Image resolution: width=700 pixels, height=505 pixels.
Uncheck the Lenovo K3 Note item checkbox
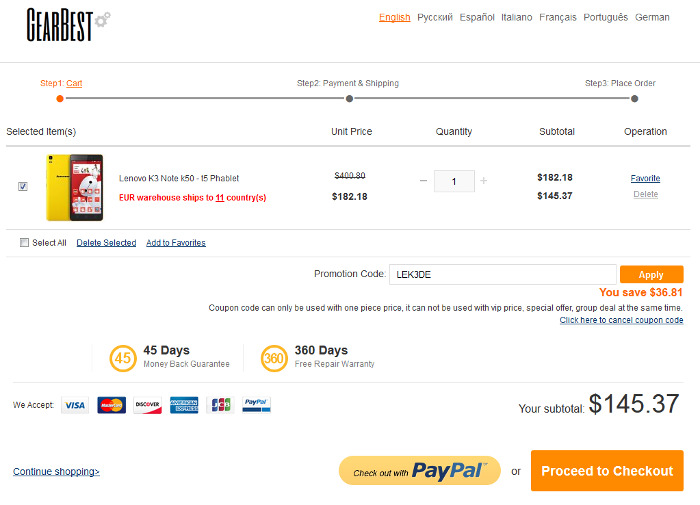point(23,186)
